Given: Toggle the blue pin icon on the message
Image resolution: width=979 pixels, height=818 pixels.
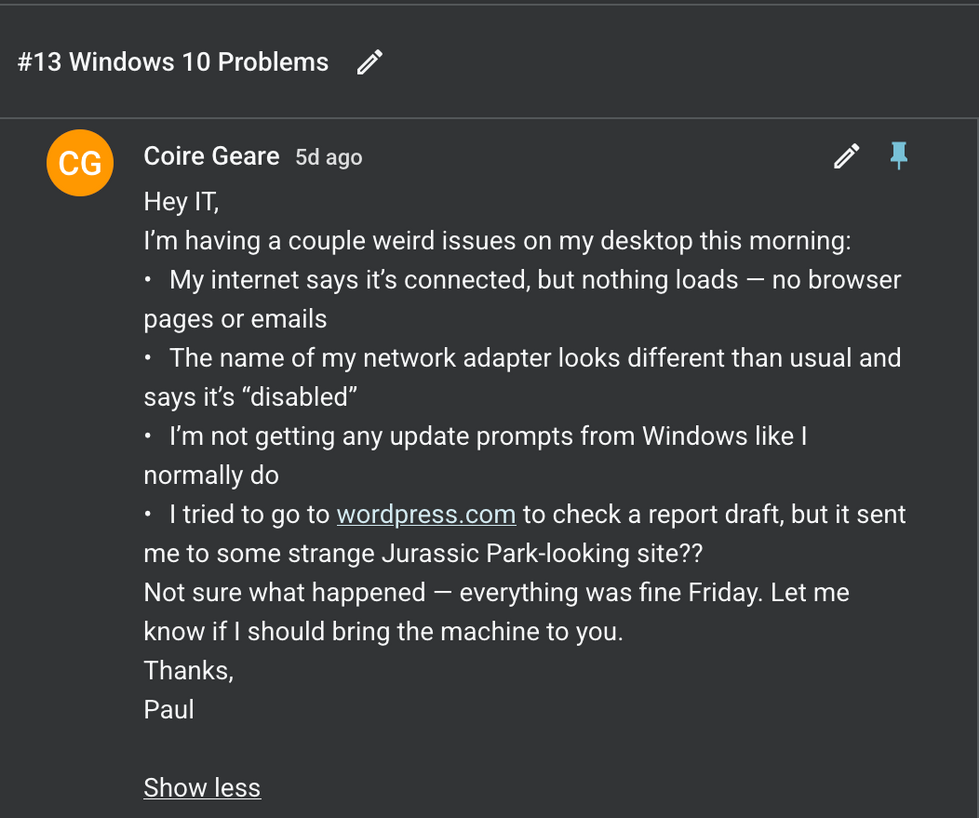Looking at the screenshot, I should [x=899, y=155].
